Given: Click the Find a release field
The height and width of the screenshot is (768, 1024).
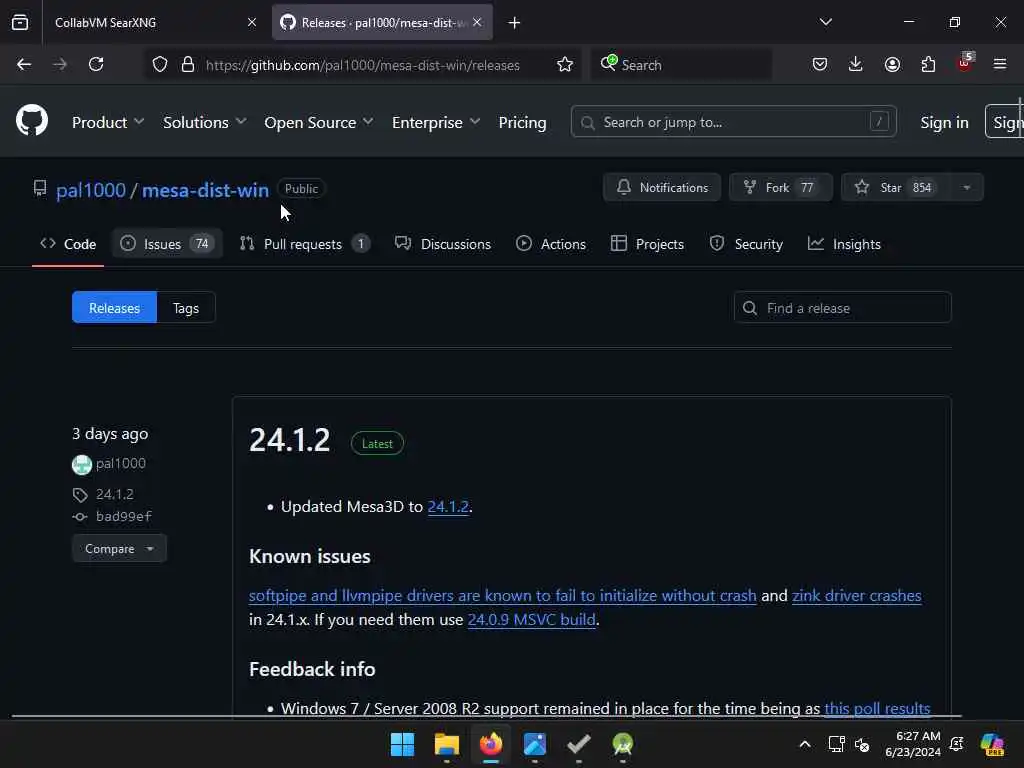Looking at the screenshot, I should point(842,308).
